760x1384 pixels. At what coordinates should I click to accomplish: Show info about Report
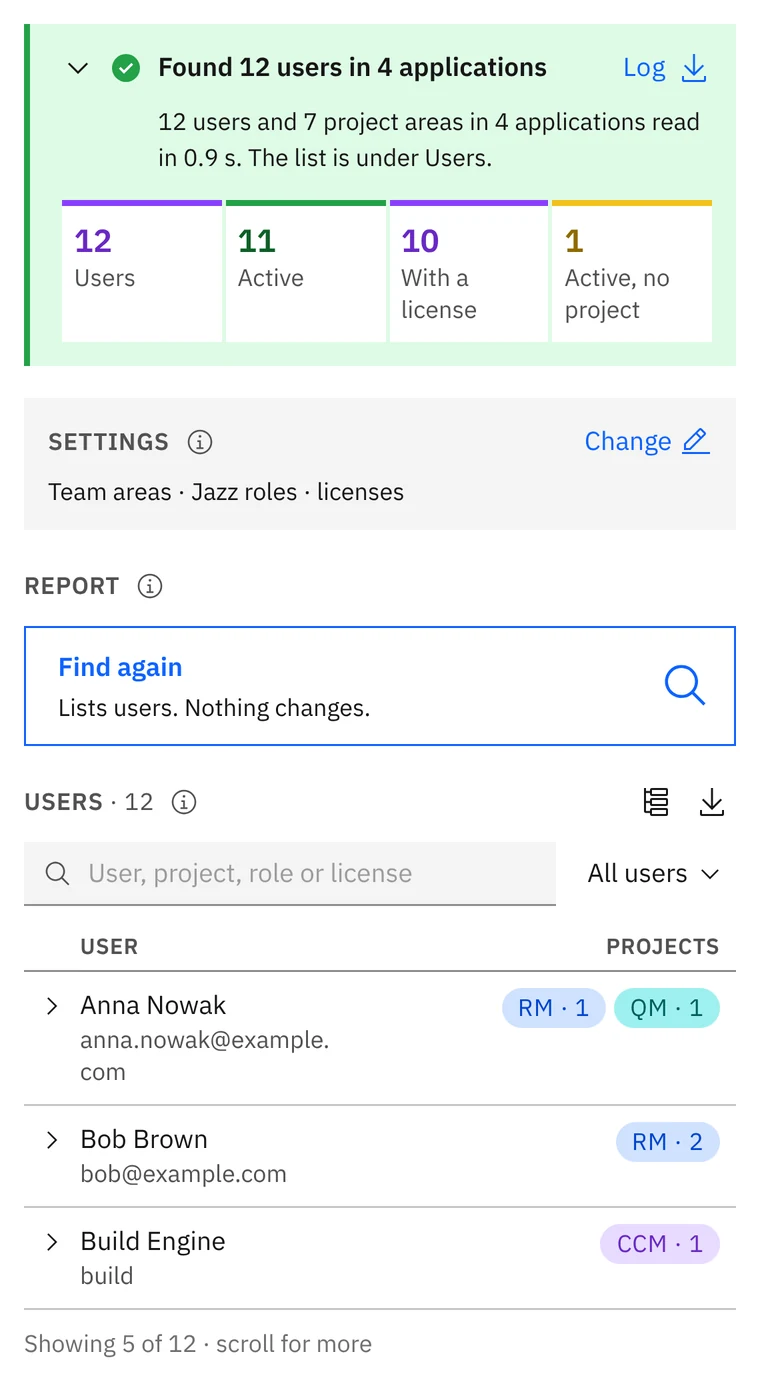click(x=150, y=586)
